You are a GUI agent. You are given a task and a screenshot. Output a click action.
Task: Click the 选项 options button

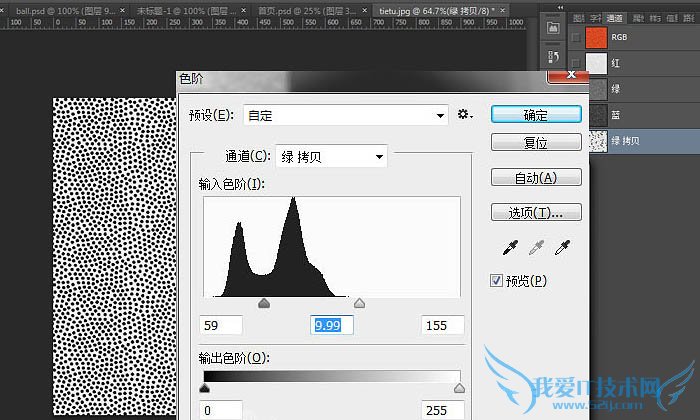pyautogui.click(x=535, y=212)
